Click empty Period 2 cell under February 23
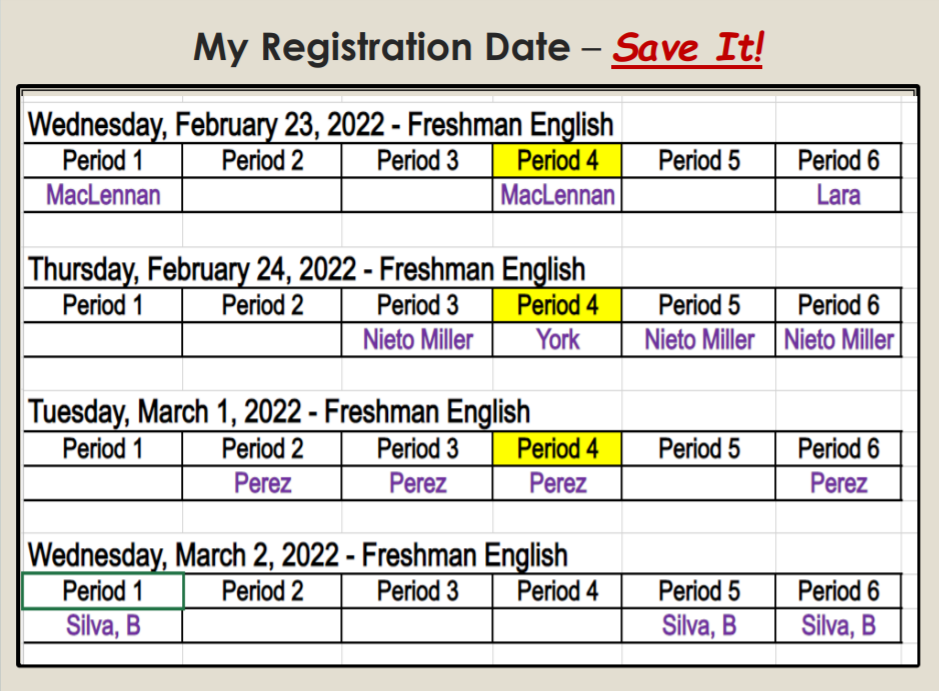 tap(262, 195)
